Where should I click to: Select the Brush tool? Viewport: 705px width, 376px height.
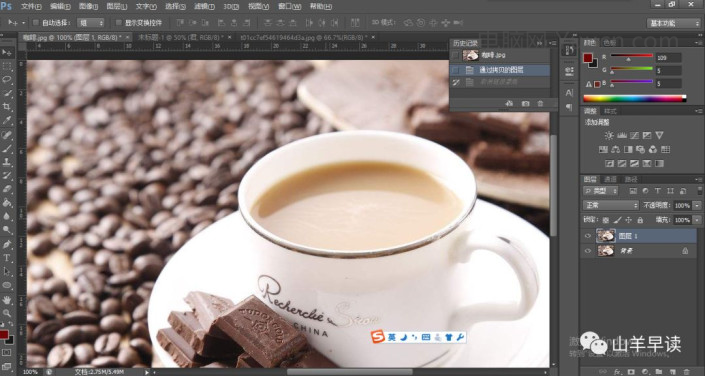tap(7, 148)
